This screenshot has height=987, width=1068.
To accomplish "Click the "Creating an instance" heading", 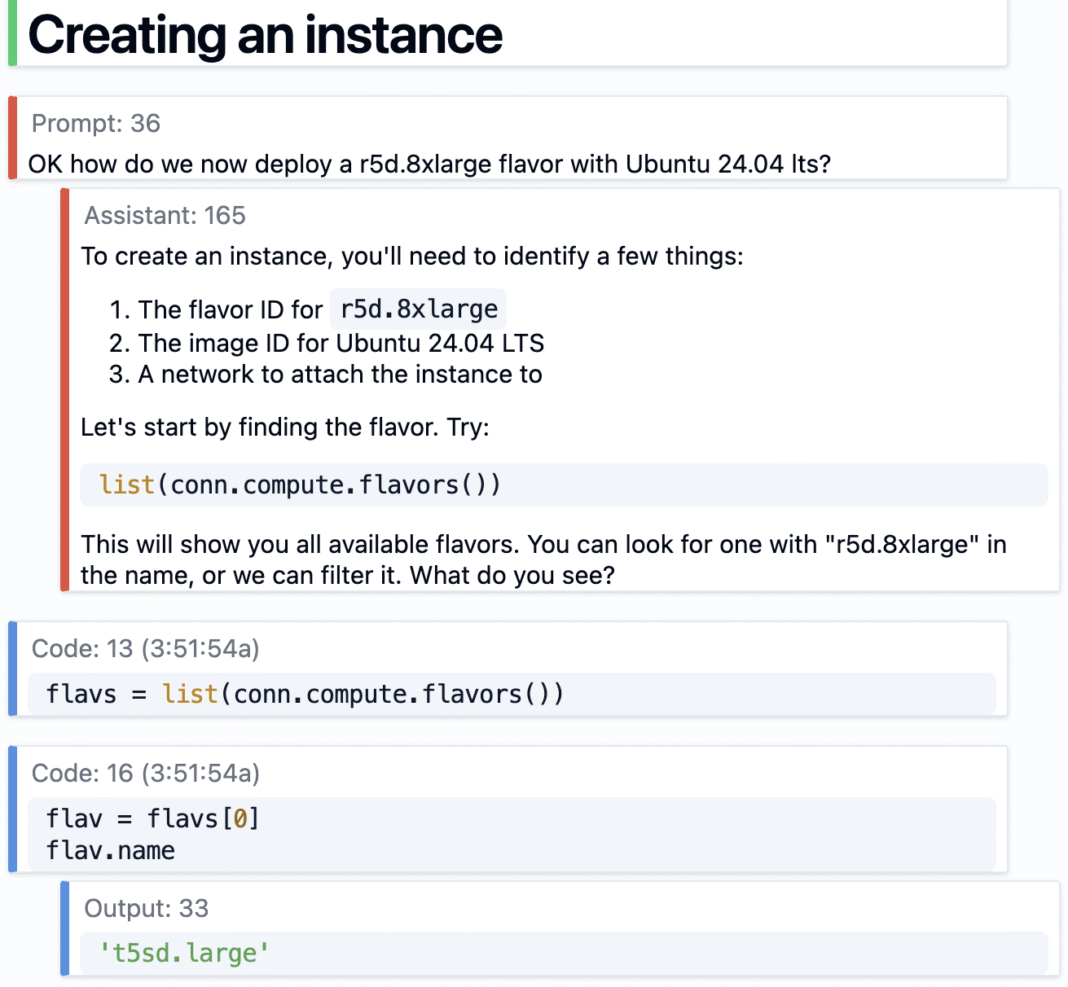I will [x=265, y=34].
